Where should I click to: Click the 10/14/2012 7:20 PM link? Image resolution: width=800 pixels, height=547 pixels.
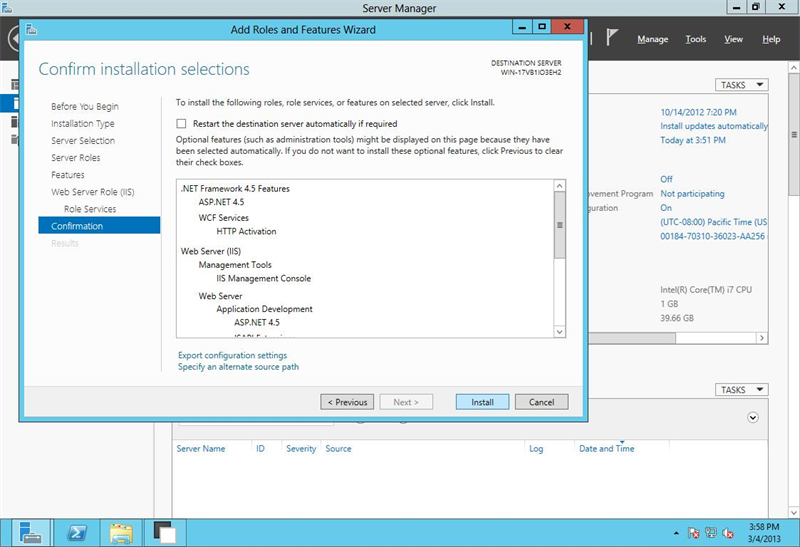pos(698,112)
